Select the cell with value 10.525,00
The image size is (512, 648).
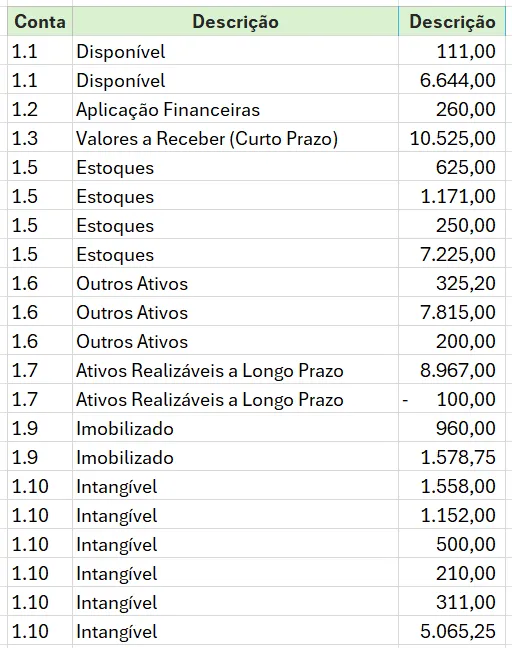452,137
